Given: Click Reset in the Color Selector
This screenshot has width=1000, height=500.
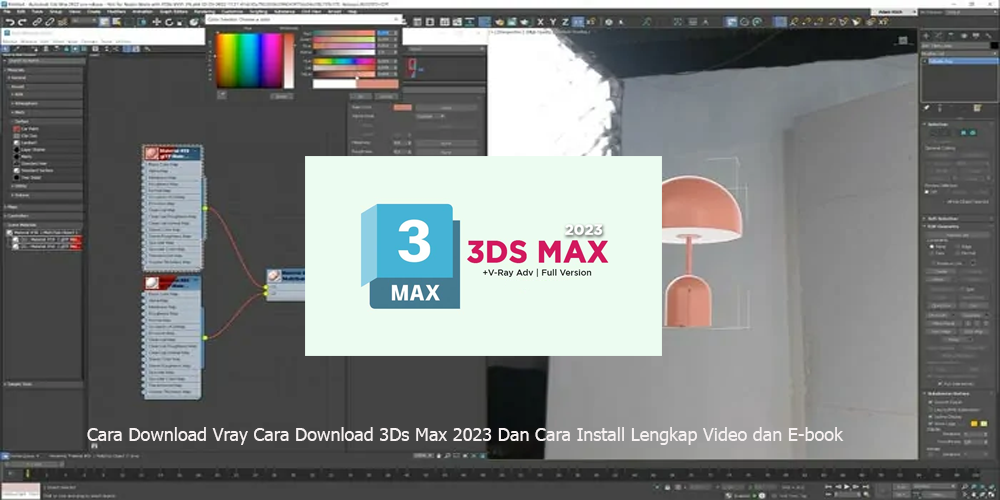Looking at the screenshot, I should pyautogui.click(x=281, y=96).
